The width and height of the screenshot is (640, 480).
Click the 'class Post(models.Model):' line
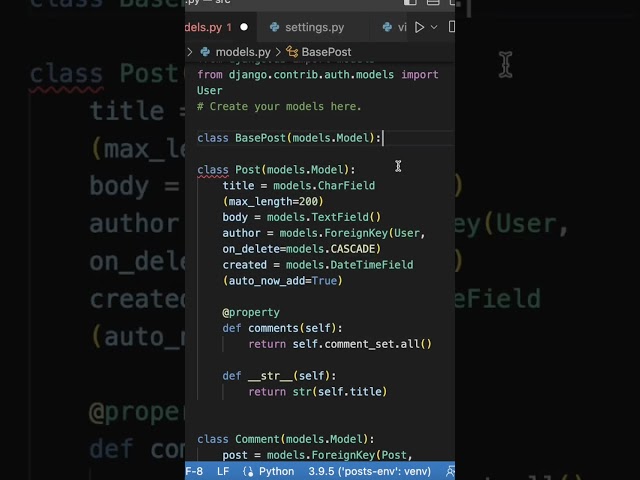[x=276, y=170]
